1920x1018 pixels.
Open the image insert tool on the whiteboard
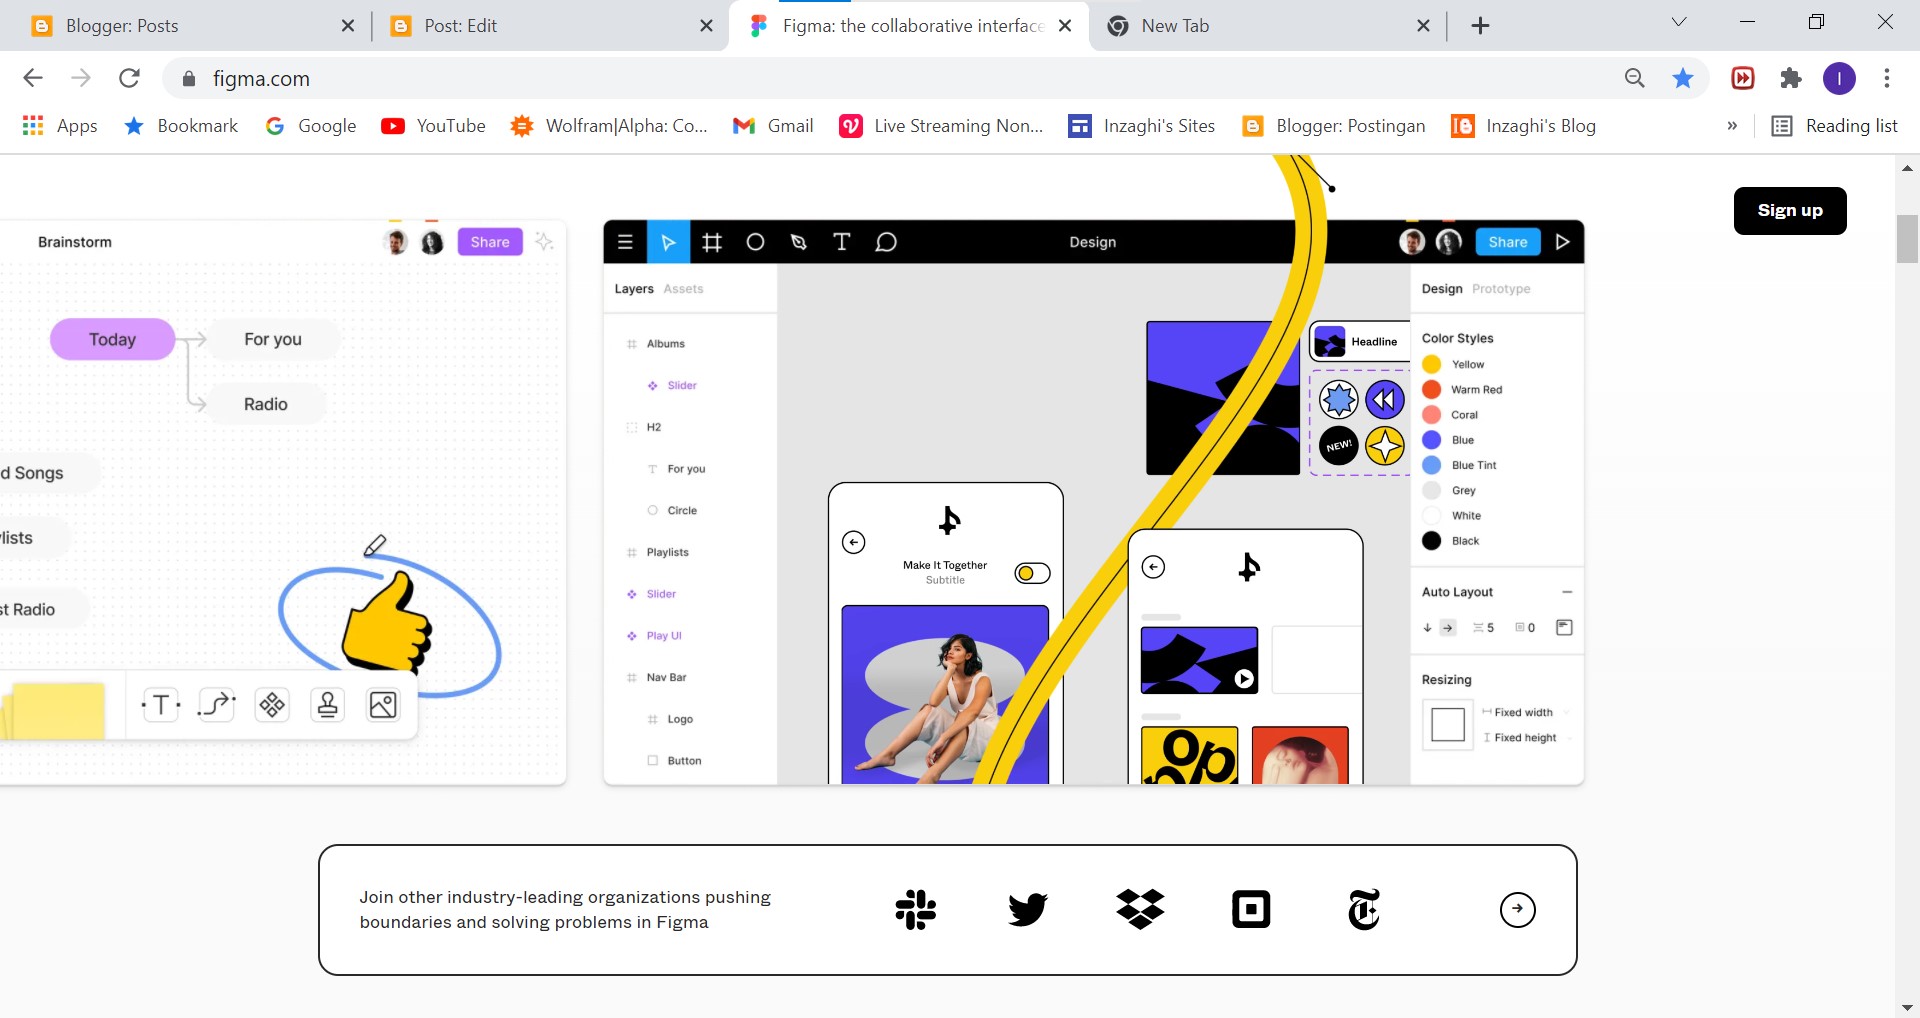382,704
